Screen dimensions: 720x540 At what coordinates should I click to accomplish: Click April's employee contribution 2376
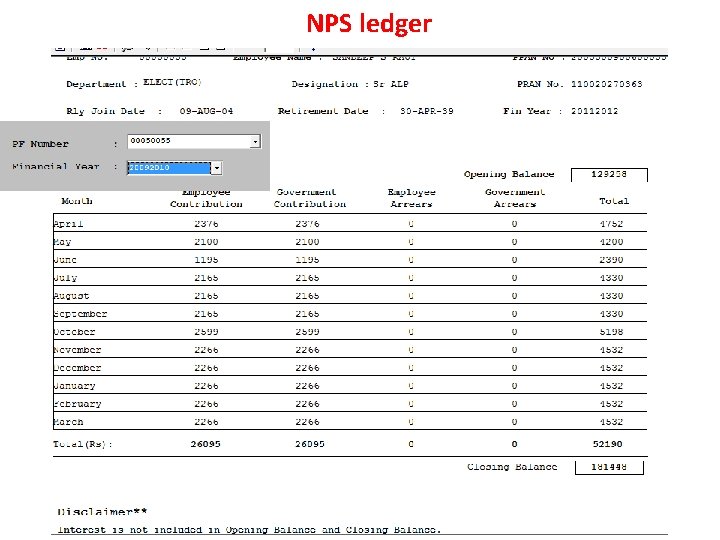pyautogui.click(x=206, y=224)
